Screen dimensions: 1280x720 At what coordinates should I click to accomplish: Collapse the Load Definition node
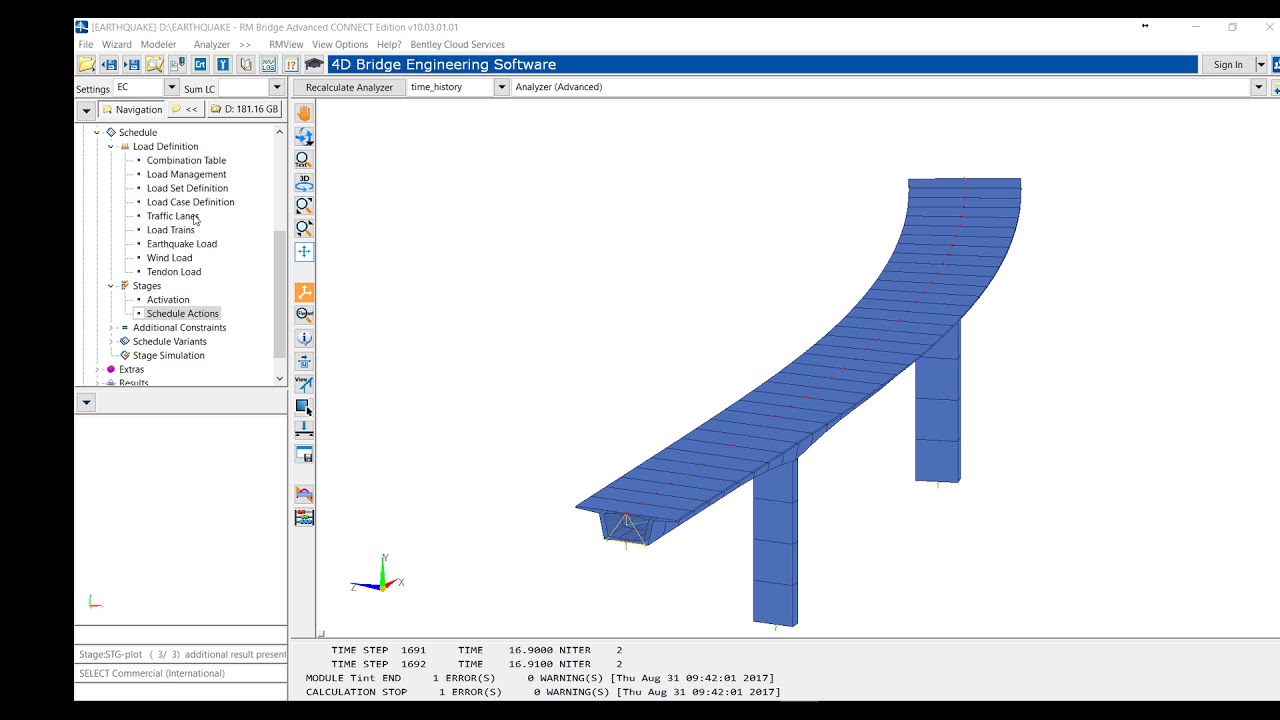pyautogui.click(x=111, y=146)
